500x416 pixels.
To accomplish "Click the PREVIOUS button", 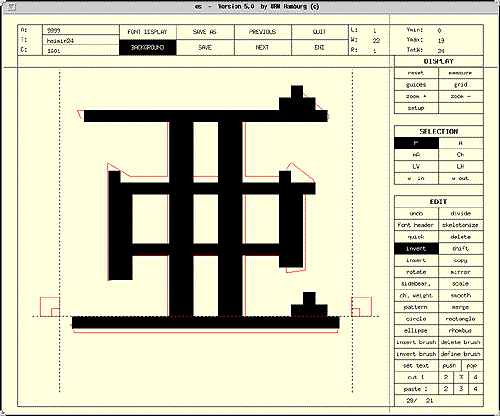I will [262, 32].
